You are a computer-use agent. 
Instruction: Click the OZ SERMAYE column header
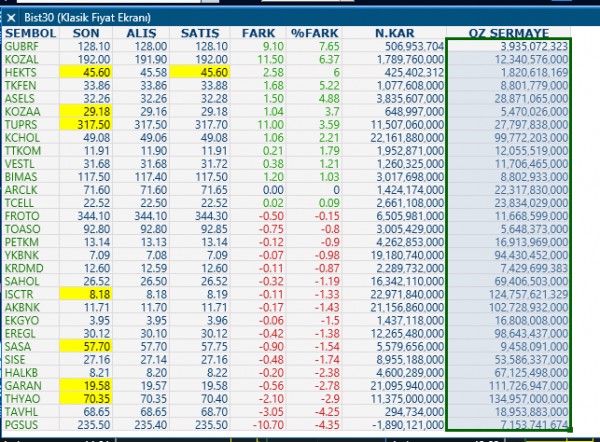coord(509,33)
